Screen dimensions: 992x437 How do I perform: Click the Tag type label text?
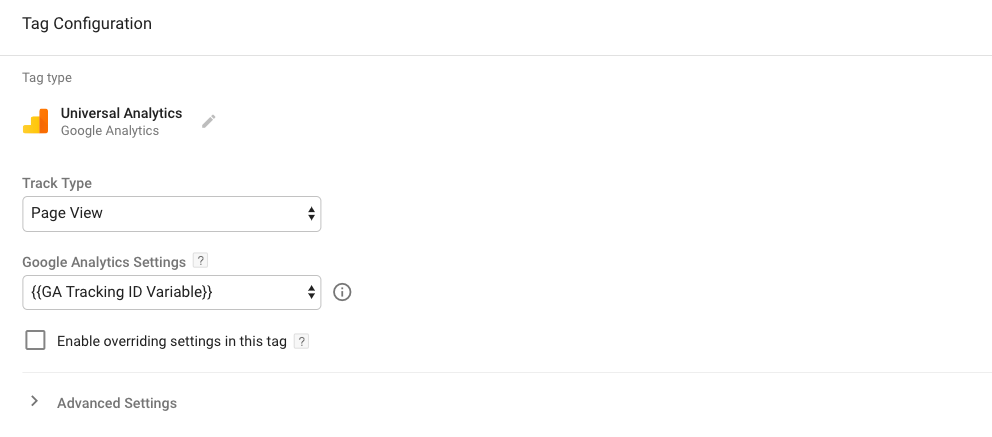click(x=47, y=78)
